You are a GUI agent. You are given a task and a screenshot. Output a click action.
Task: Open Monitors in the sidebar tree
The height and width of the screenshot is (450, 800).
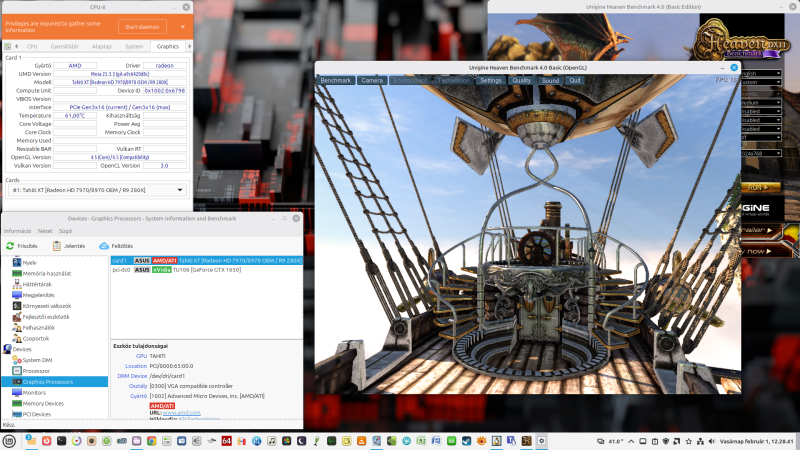tap(34, 393)
